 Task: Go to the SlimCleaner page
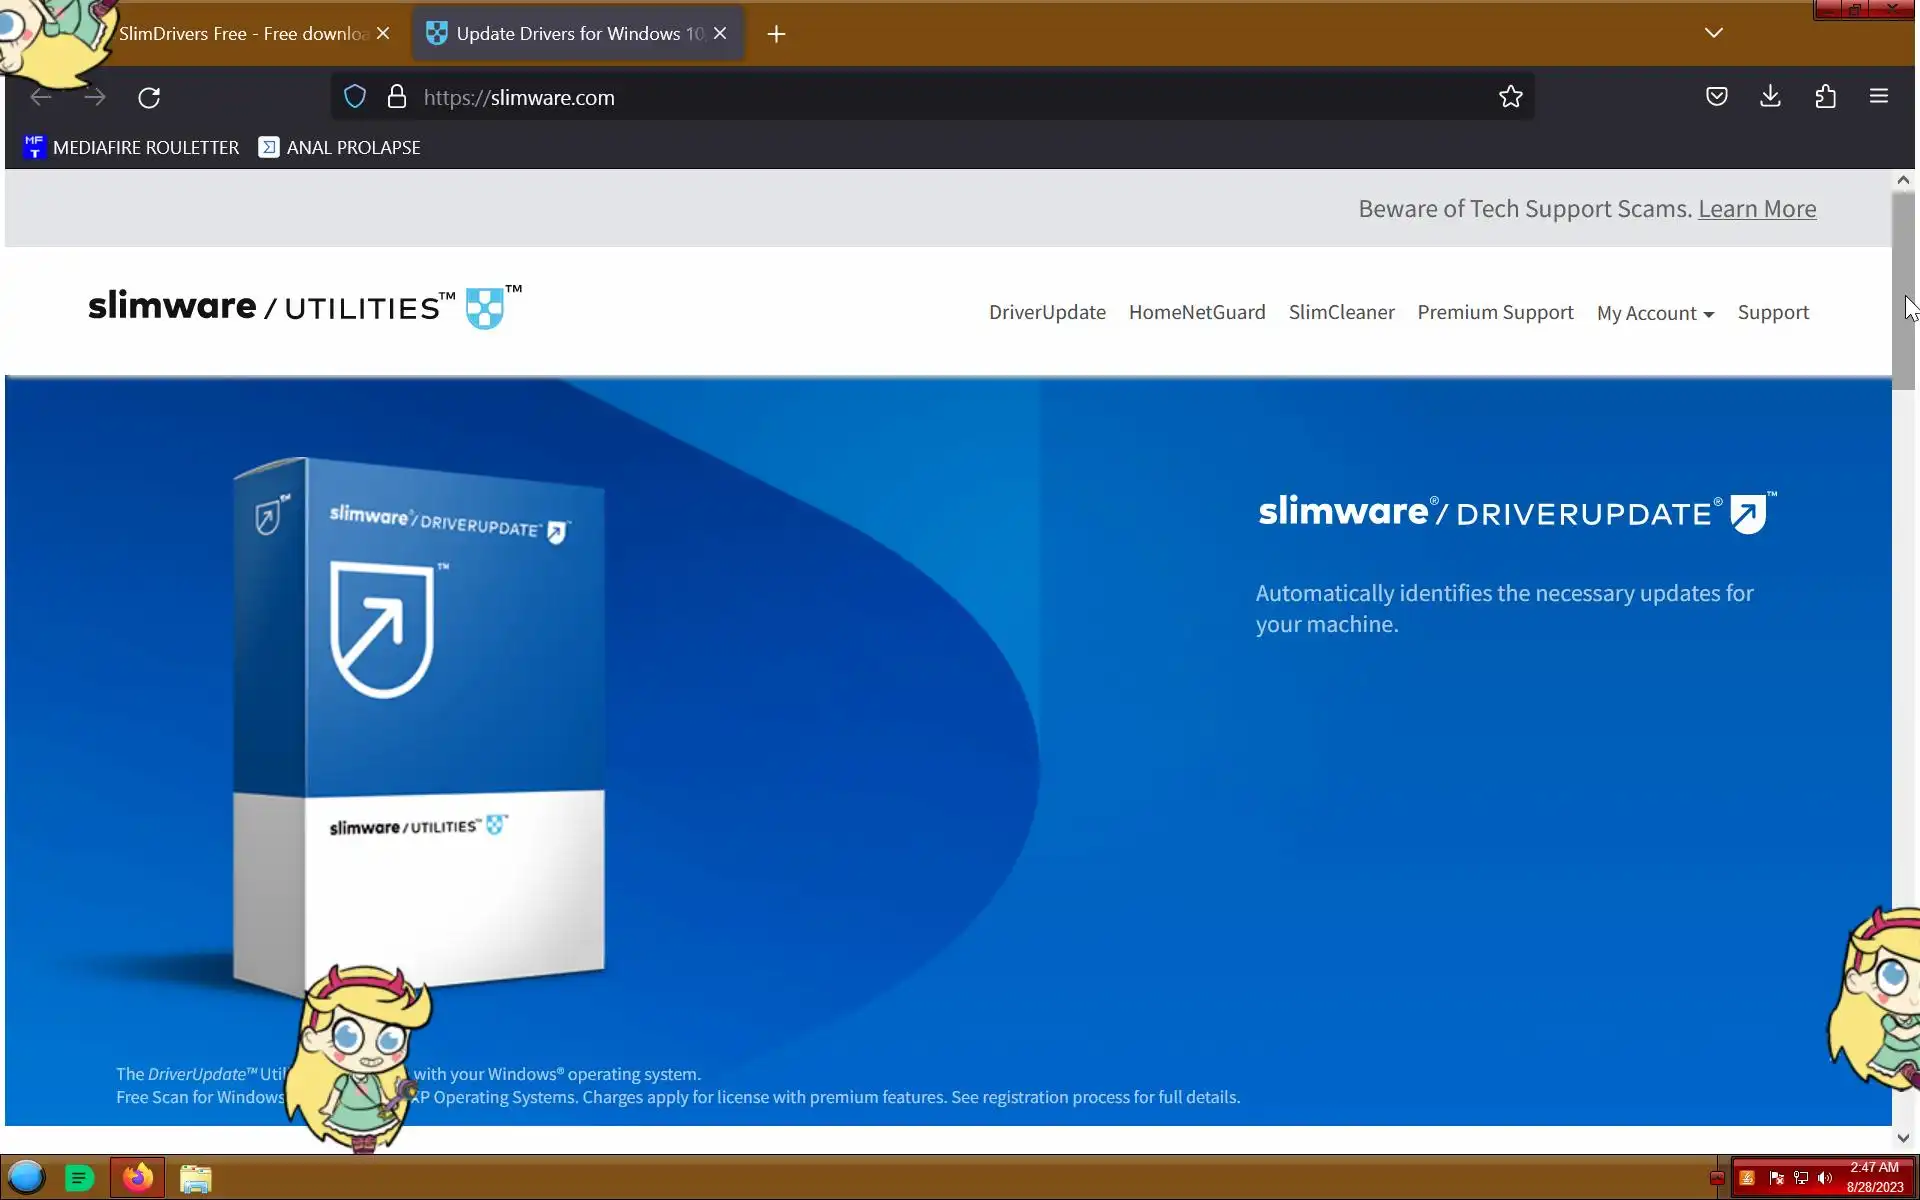click(x=1341, y=312)
